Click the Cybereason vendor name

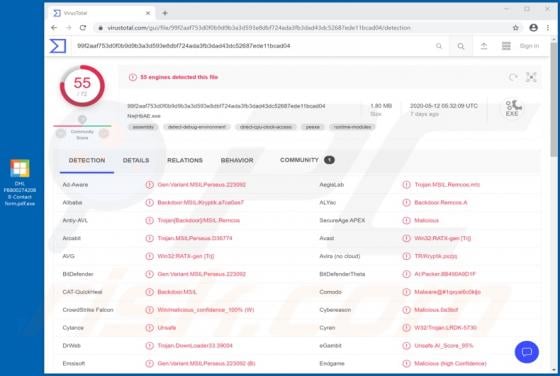point(335,310)
